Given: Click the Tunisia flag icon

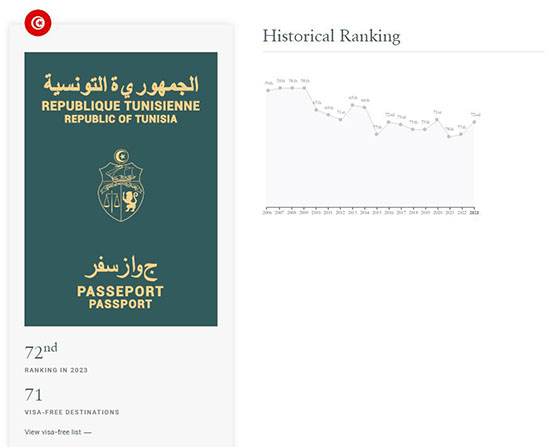Looking at the screenshot, I should tap(38, 23).
